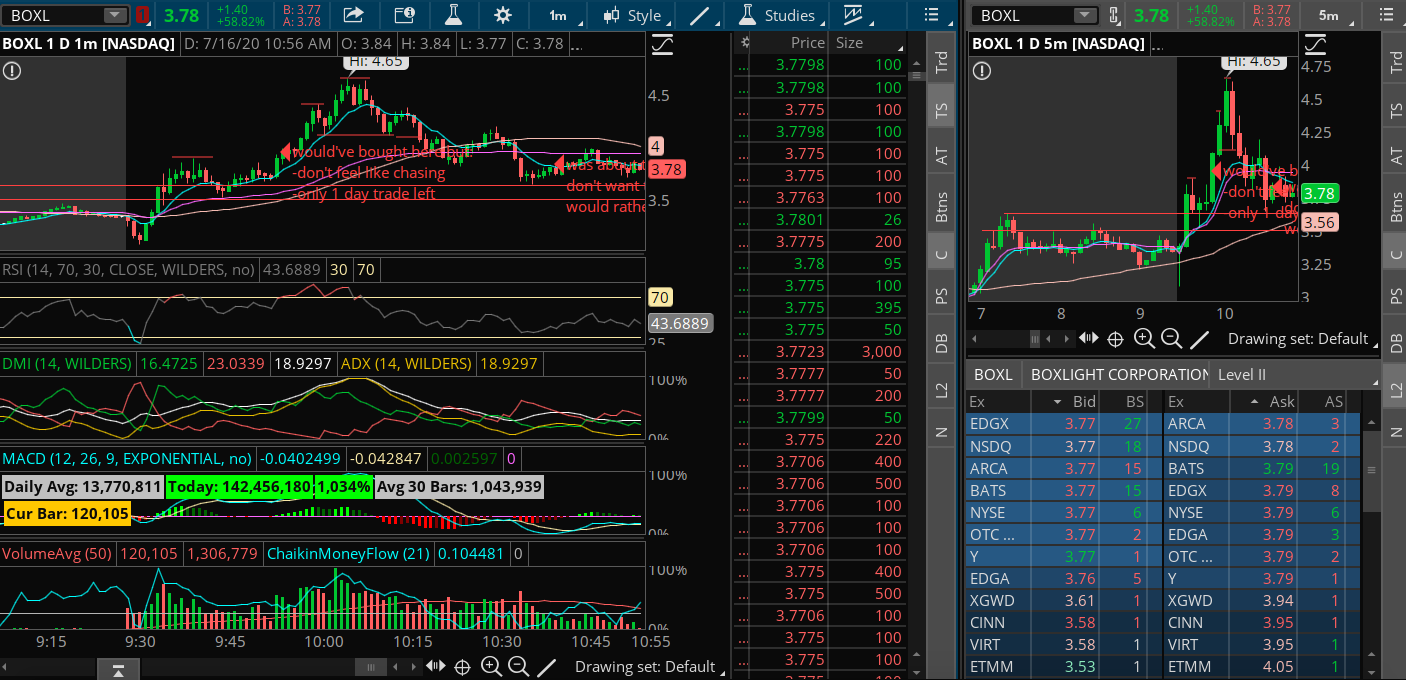The height and width of the screenshot is (680, 1406).
Task: Select the drawing line tool in left toolbar
Action: coord(701,15)
